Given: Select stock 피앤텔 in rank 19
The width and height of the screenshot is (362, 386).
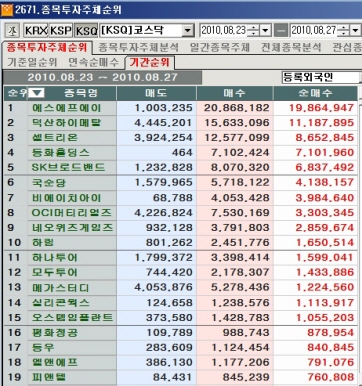Looking at the screenshot, I should [49, 377].
